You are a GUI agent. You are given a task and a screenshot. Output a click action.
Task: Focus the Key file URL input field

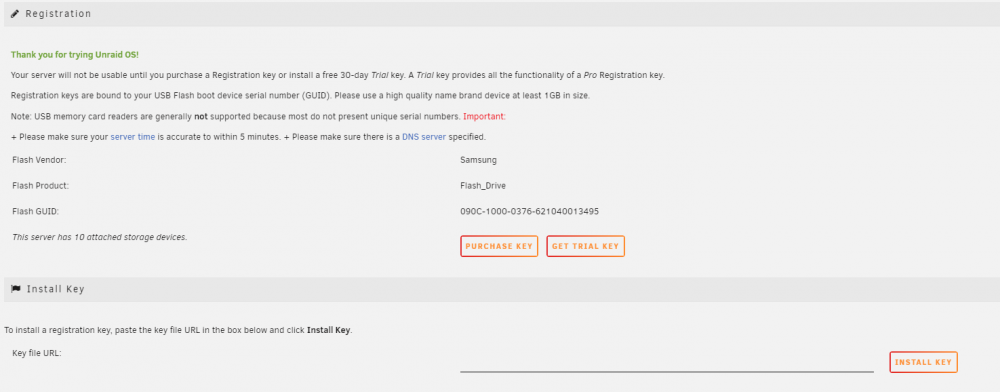pyautogui.click(x=666, y=362)
